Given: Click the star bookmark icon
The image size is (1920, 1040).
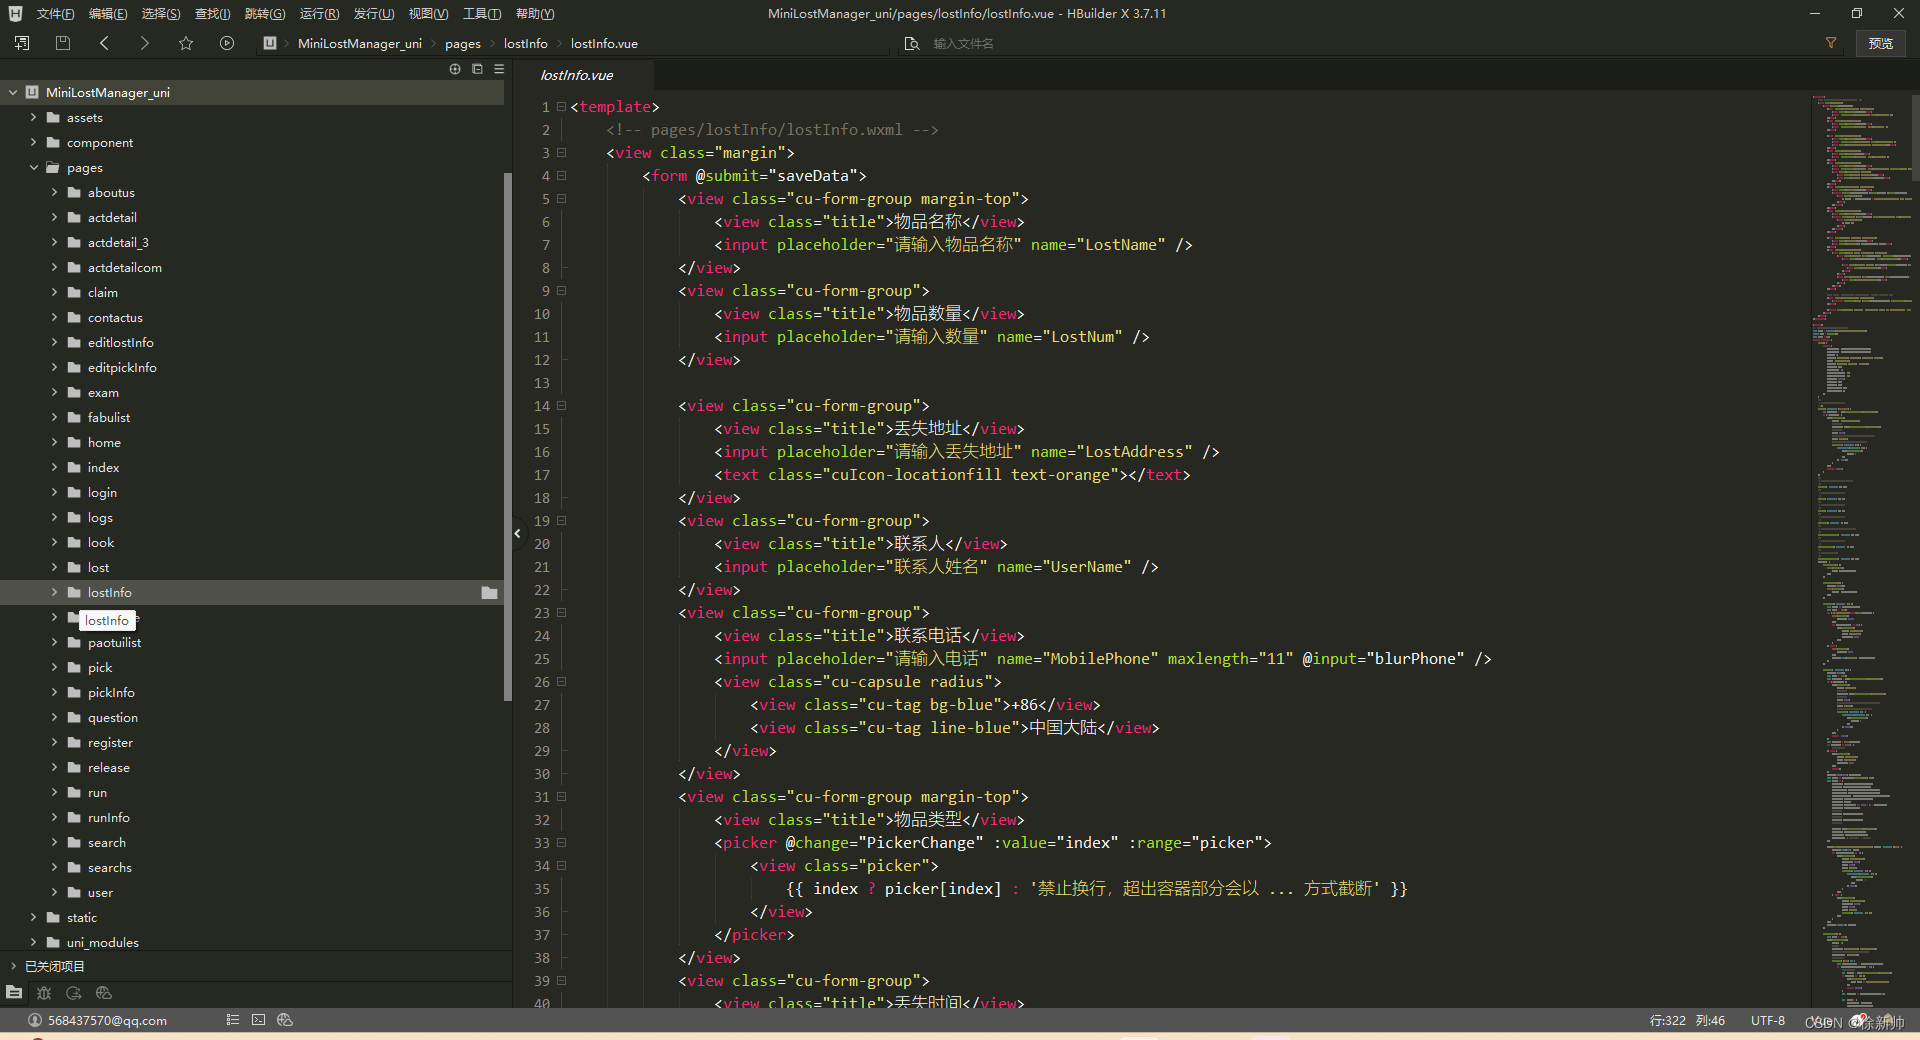Looking at the screenshot, I should [x=186, y=43].
